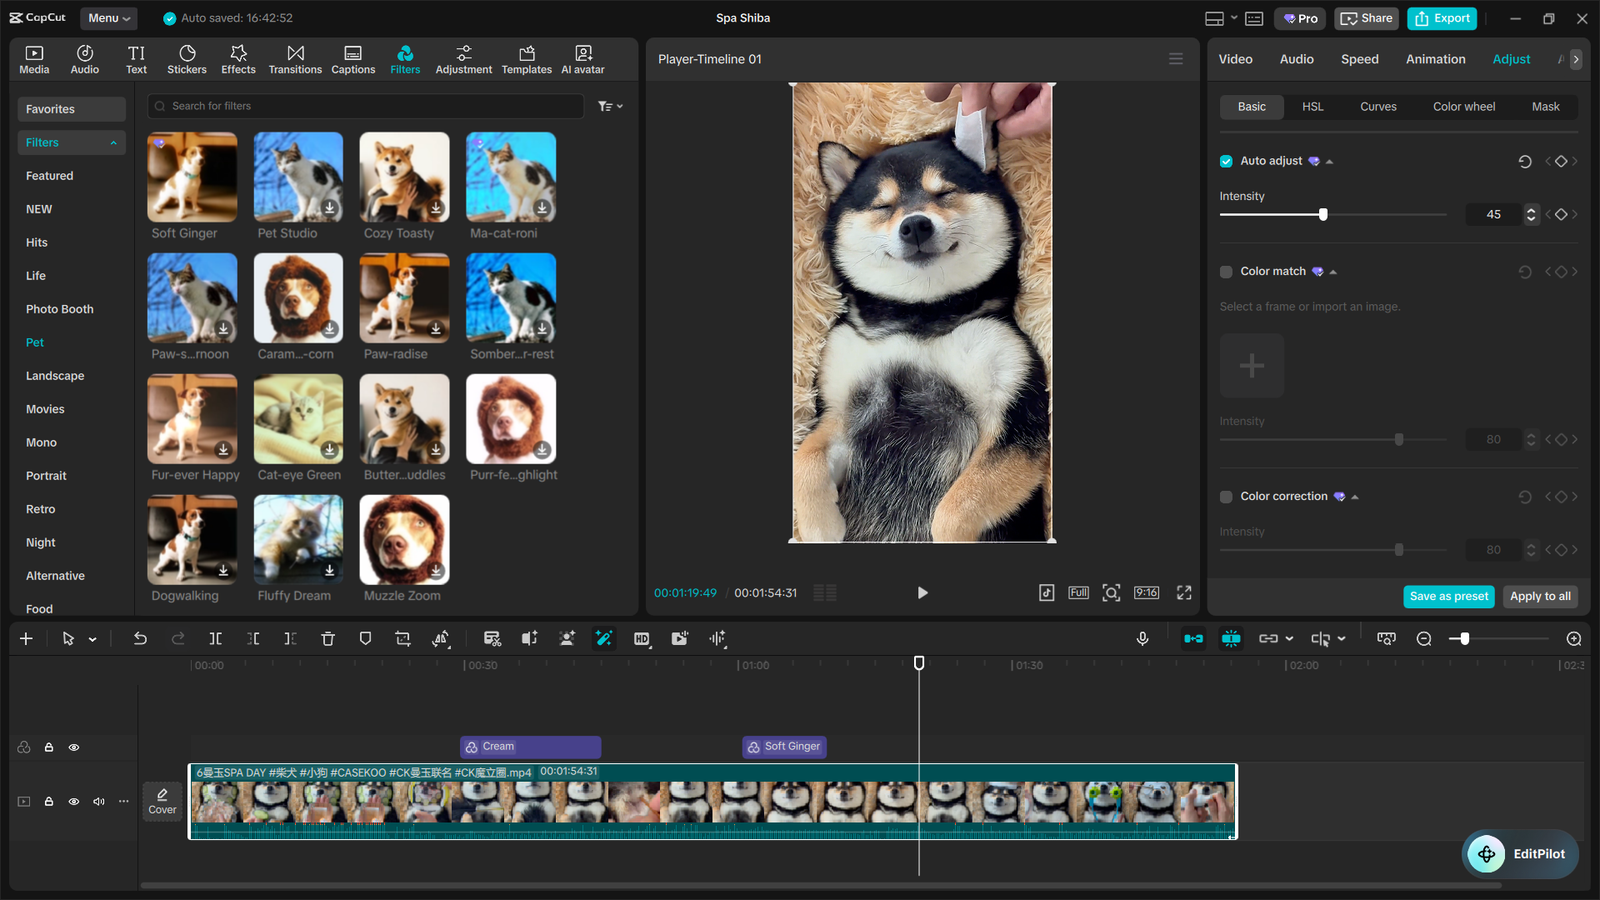The image size is (1600, 900).
Task: Click the Apply to all button
Action: point(1540,596)
